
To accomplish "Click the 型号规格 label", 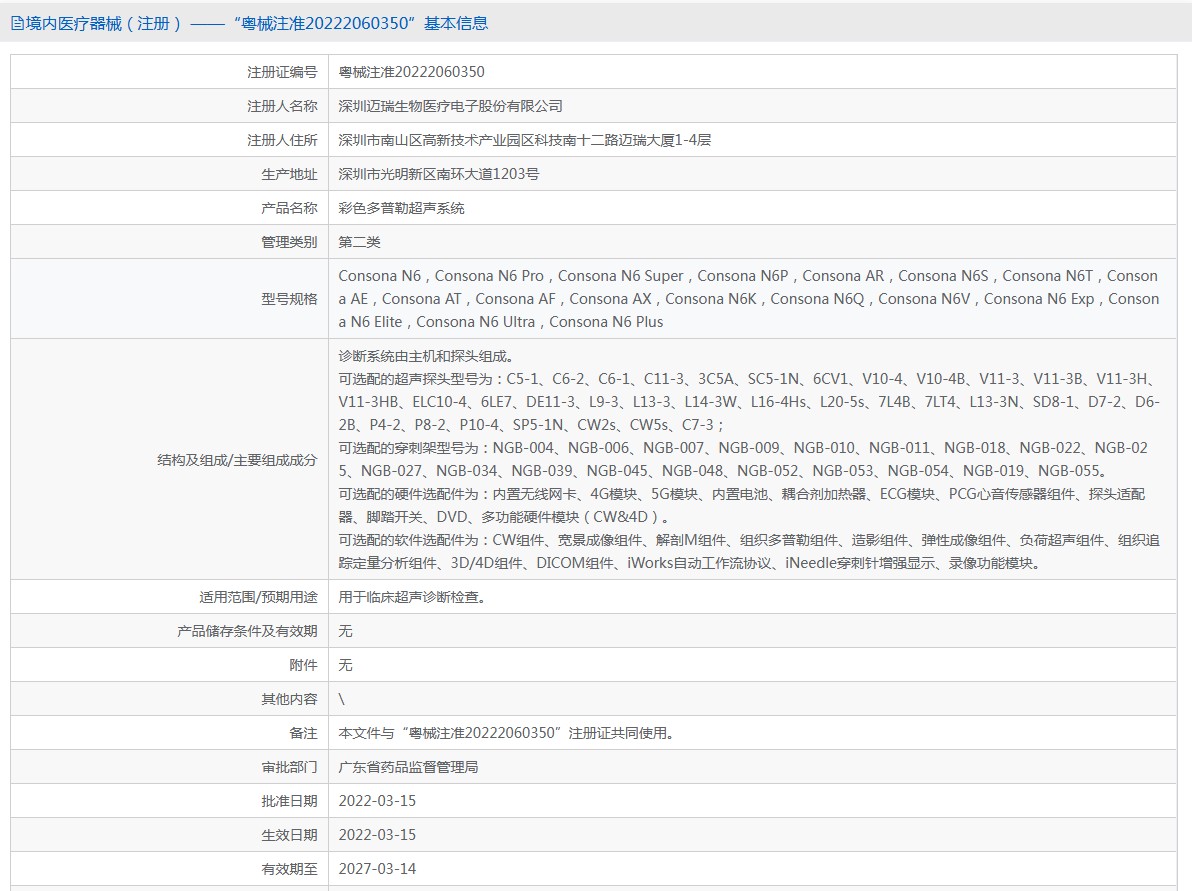I will point(289,300).
